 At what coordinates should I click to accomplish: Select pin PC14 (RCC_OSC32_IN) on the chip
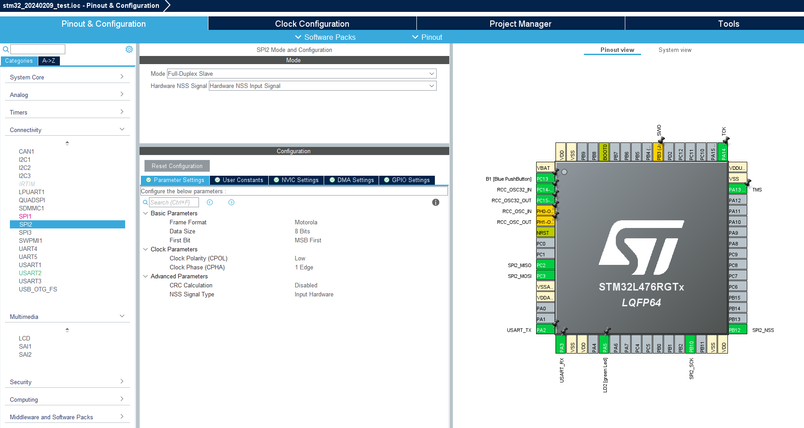[x=545, y=190]
